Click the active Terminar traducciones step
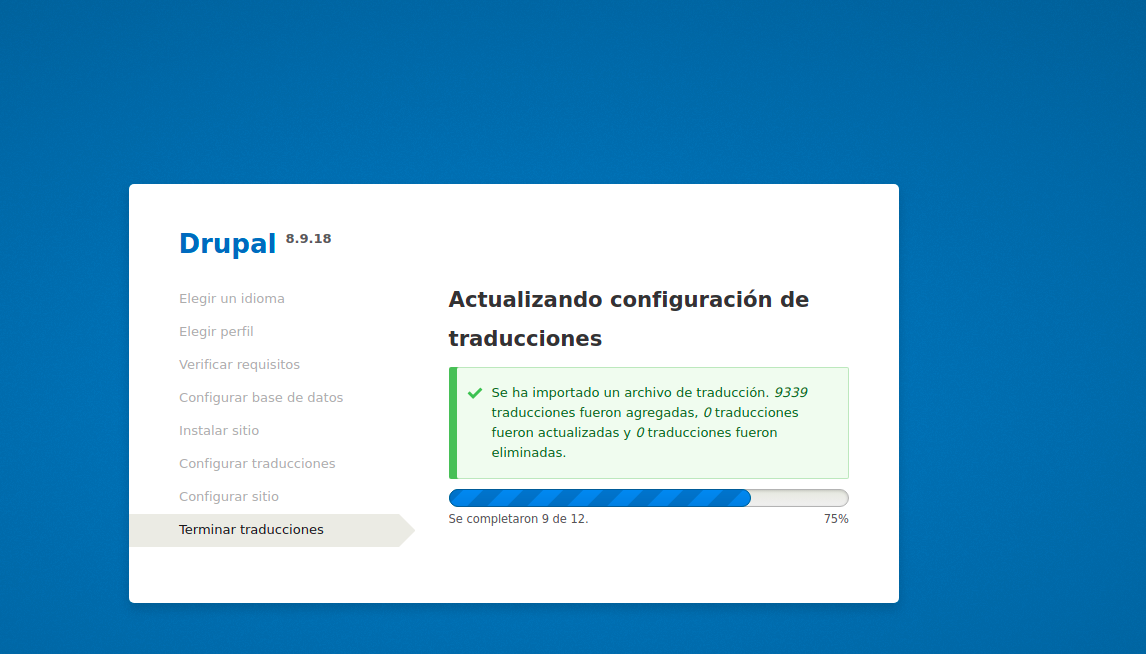This screenshot has width=1146, height=654. (x=251, y=529)
